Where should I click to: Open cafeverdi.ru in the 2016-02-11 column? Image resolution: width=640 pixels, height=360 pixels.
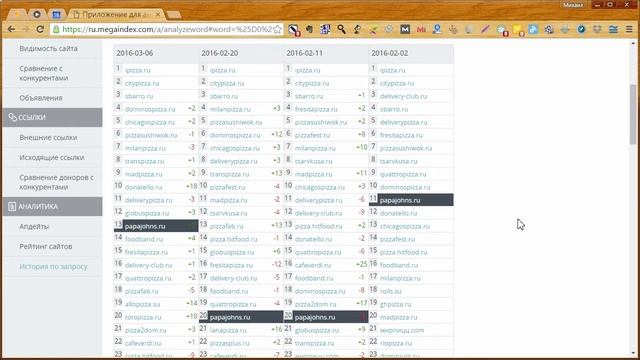click(313, 265)
